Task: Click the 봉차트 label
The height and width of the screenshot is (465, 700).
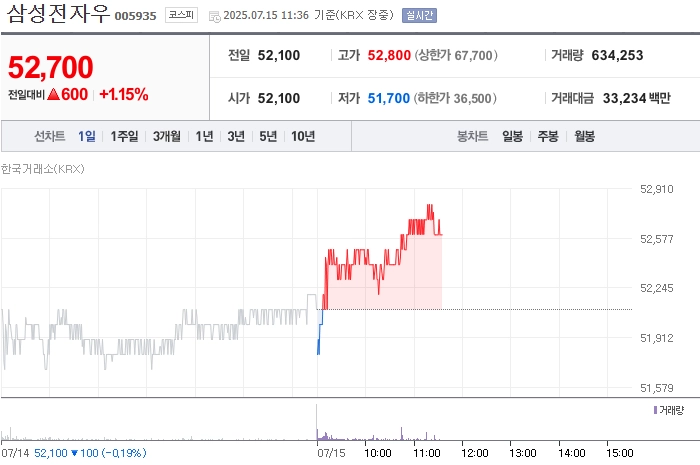Action: (472, 136)
